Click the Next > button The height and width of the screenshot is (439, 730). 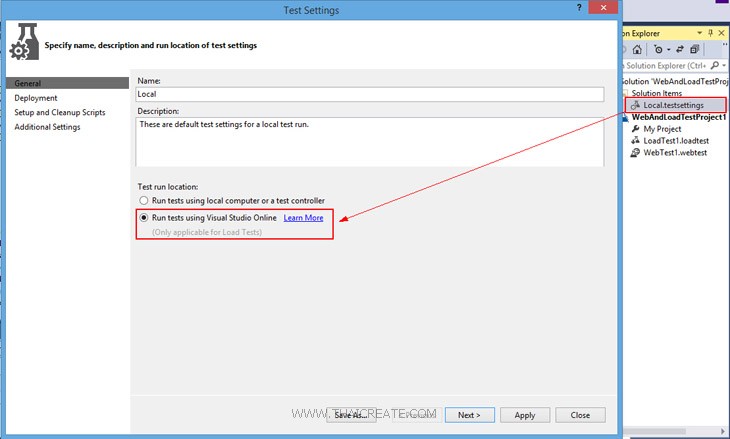[469, 415]
